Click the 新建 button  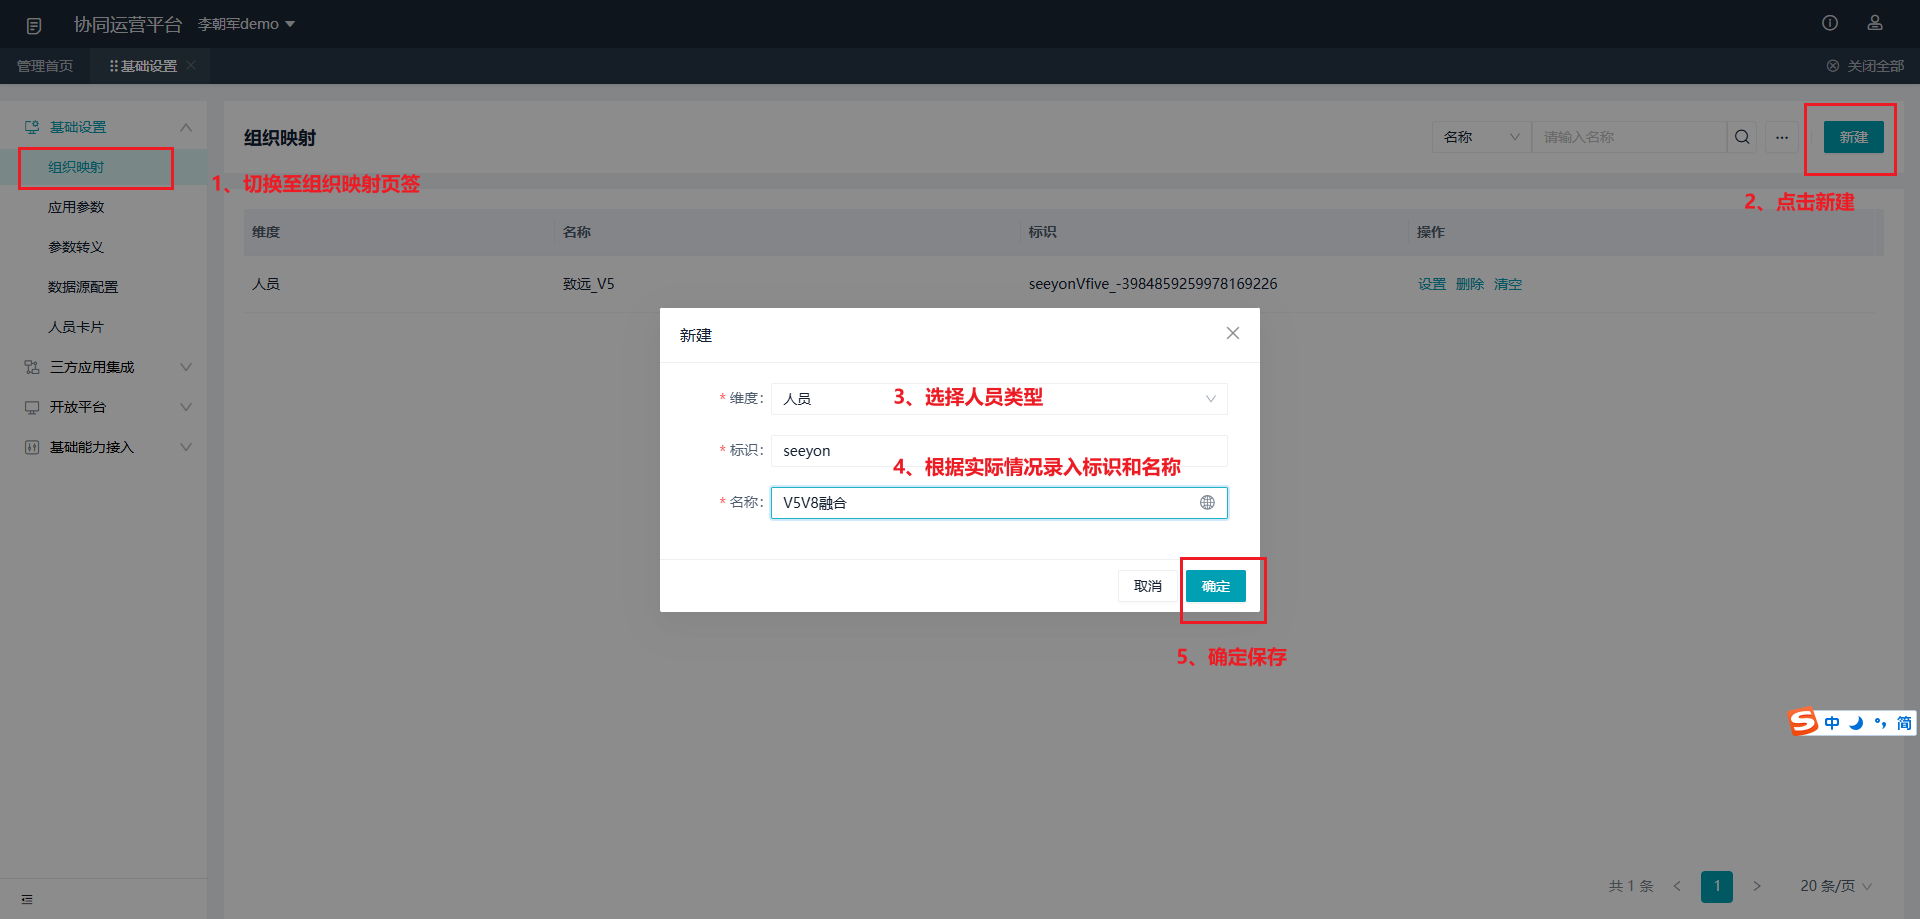click(x=1853, y=137)
